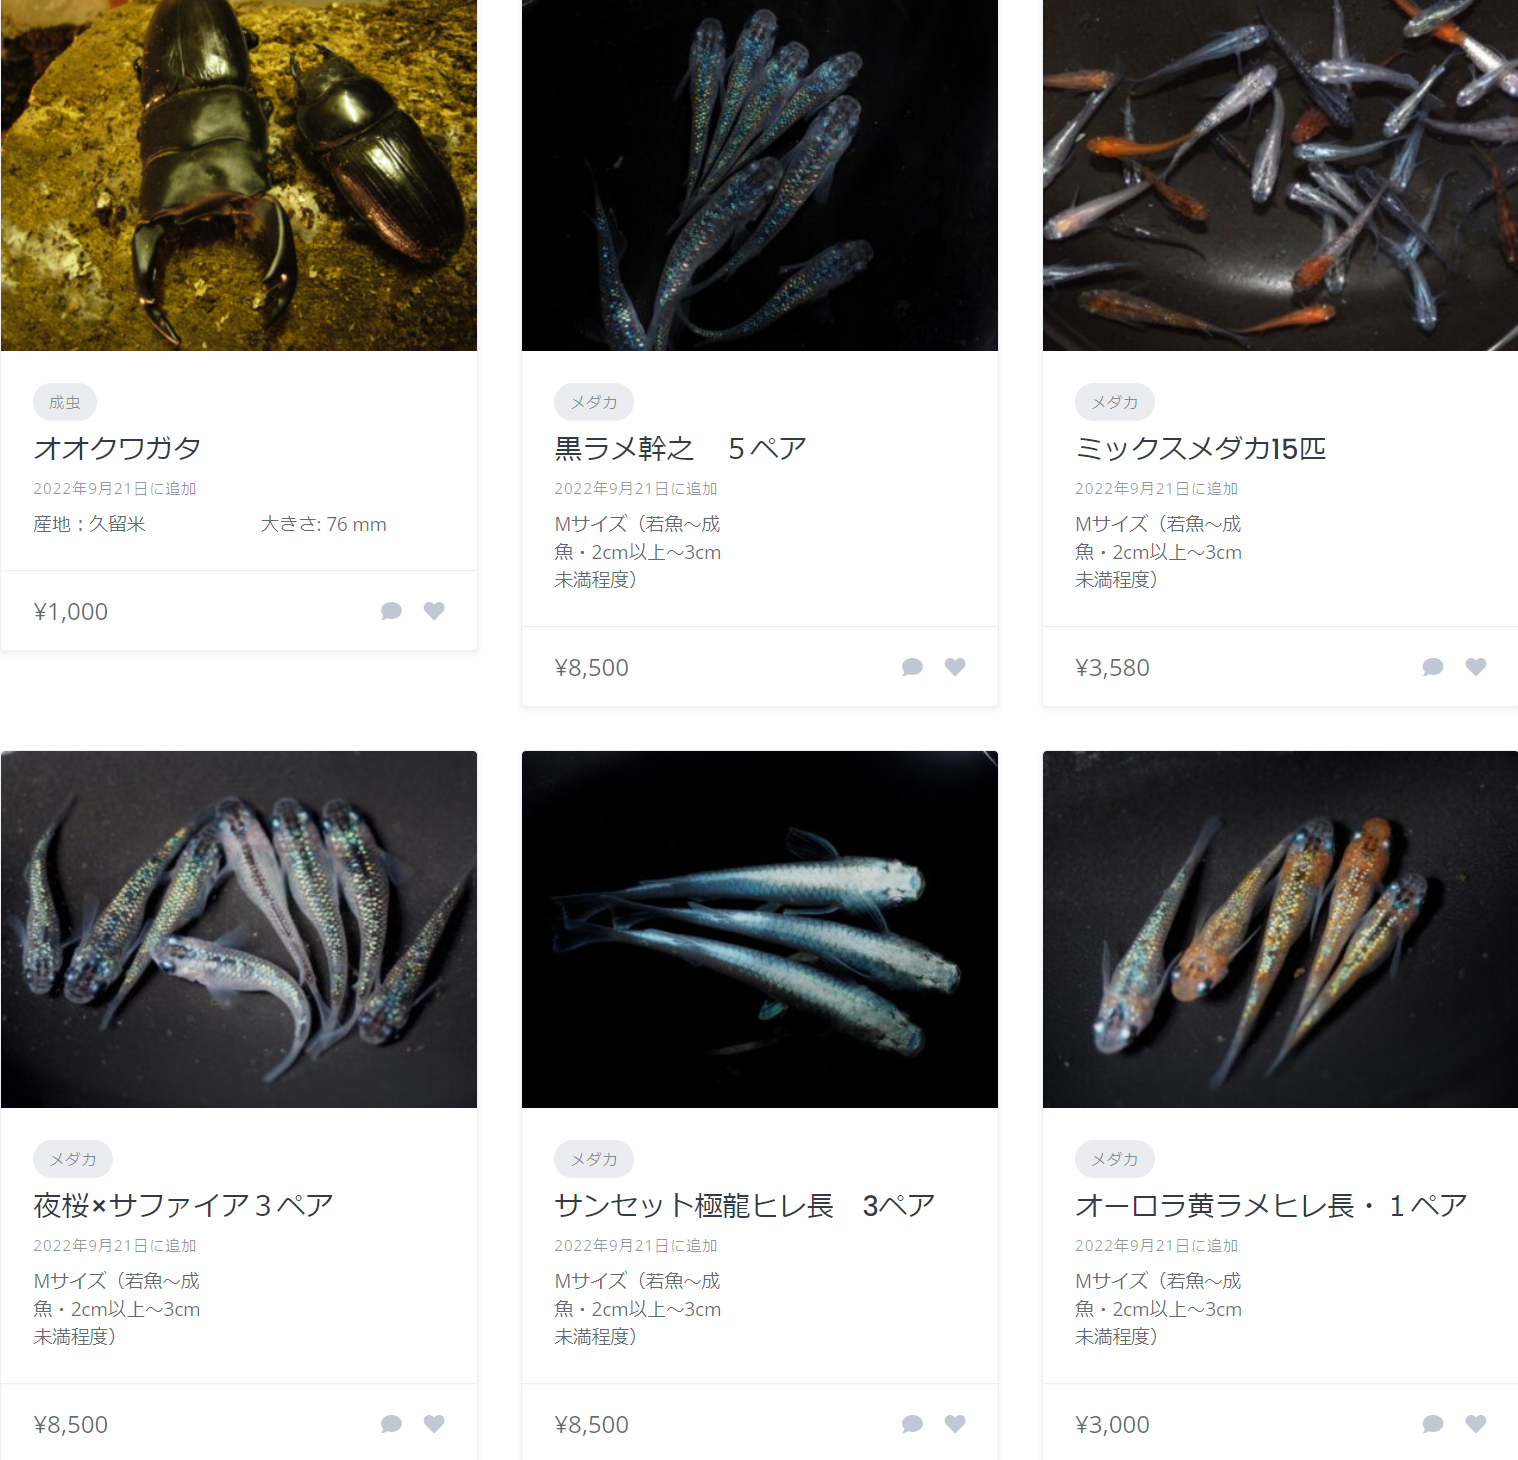Open the 夜桜×サファイア3ペア title link
This screenshot has width=1518, height=1460.
[x=183, y=1205]
